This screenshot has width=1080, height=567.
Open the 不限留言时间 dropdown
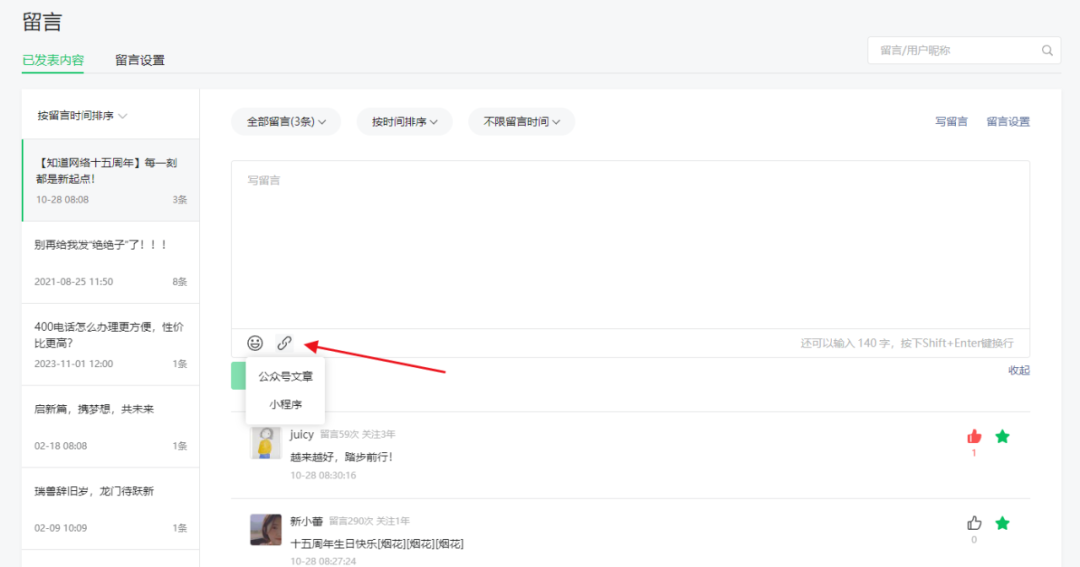[x=521, y=122]
